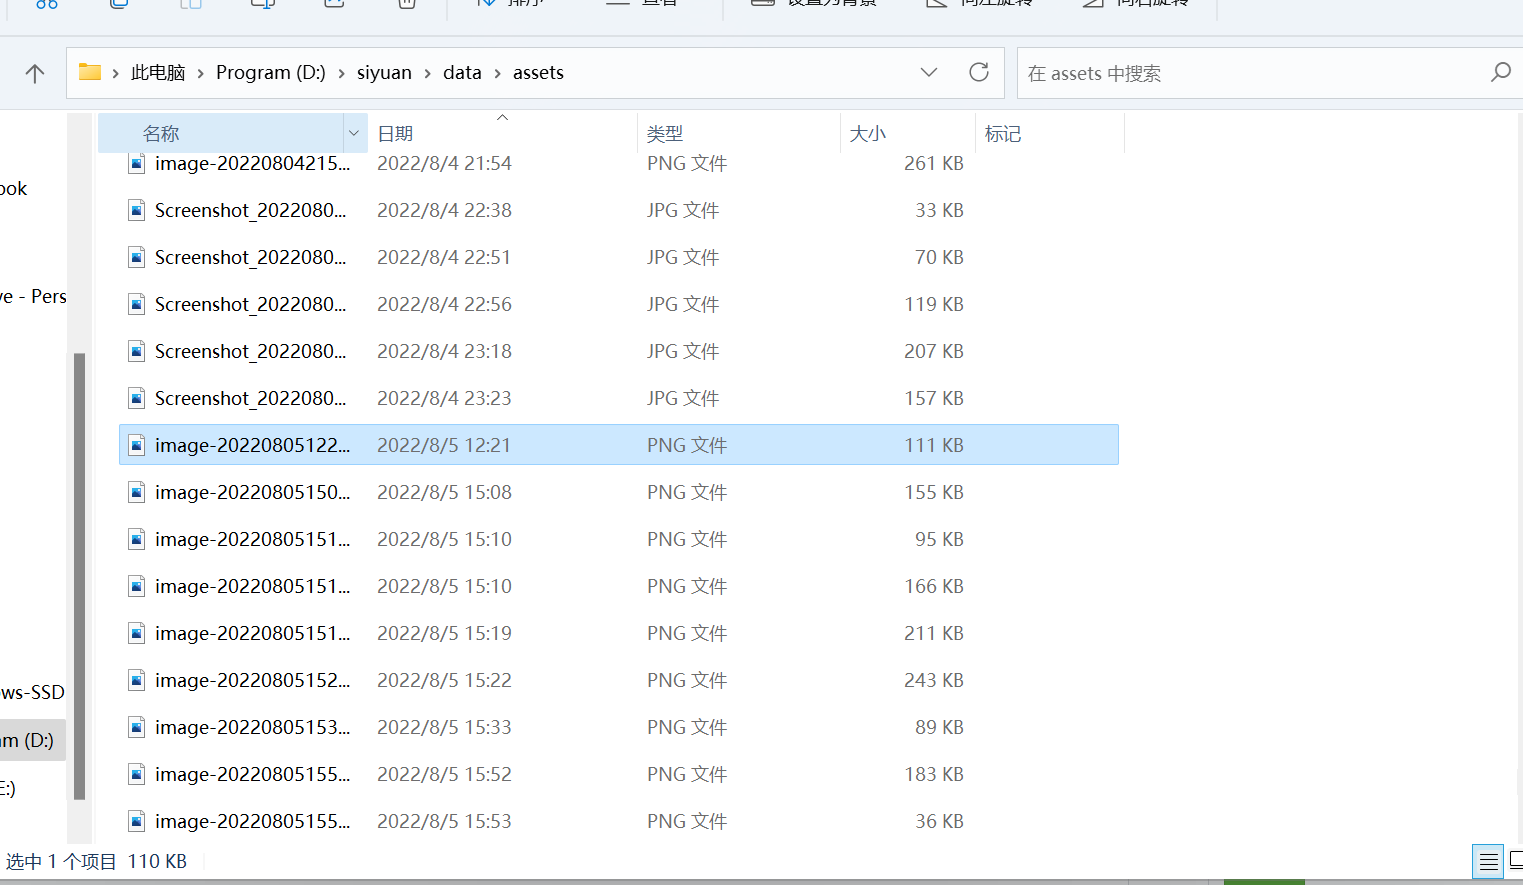
Task: Click the date 2022/8/5 15:53
Action: coord(444,821)
